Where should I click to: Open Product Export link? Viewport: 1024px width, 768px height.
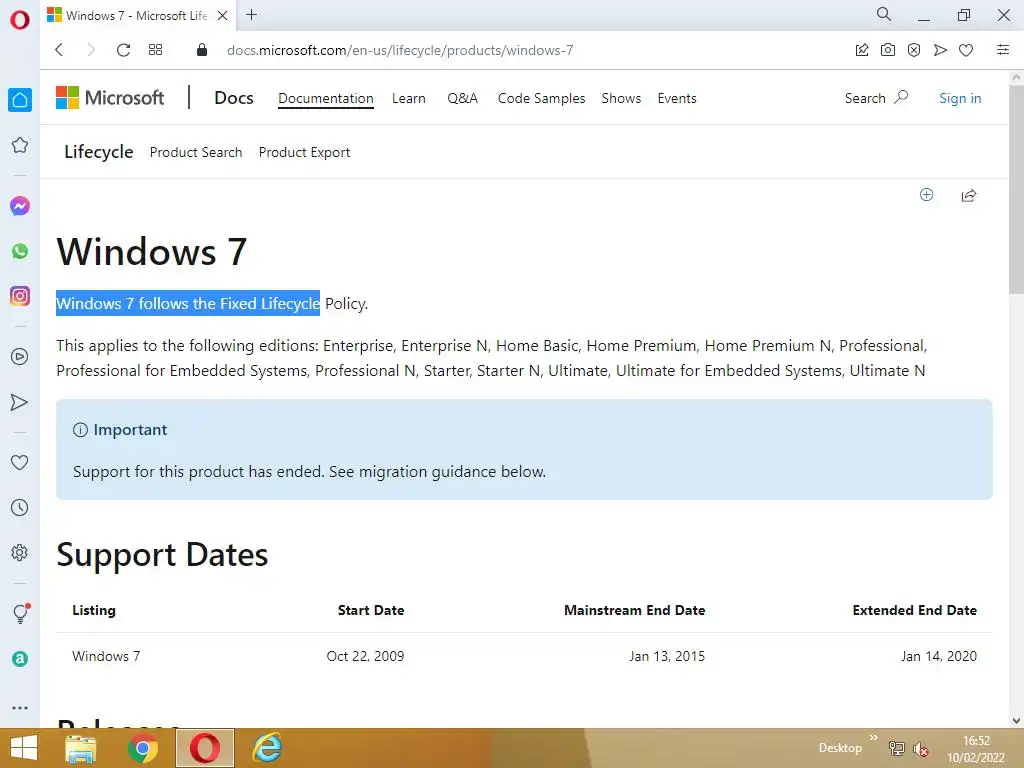(304, 152)
